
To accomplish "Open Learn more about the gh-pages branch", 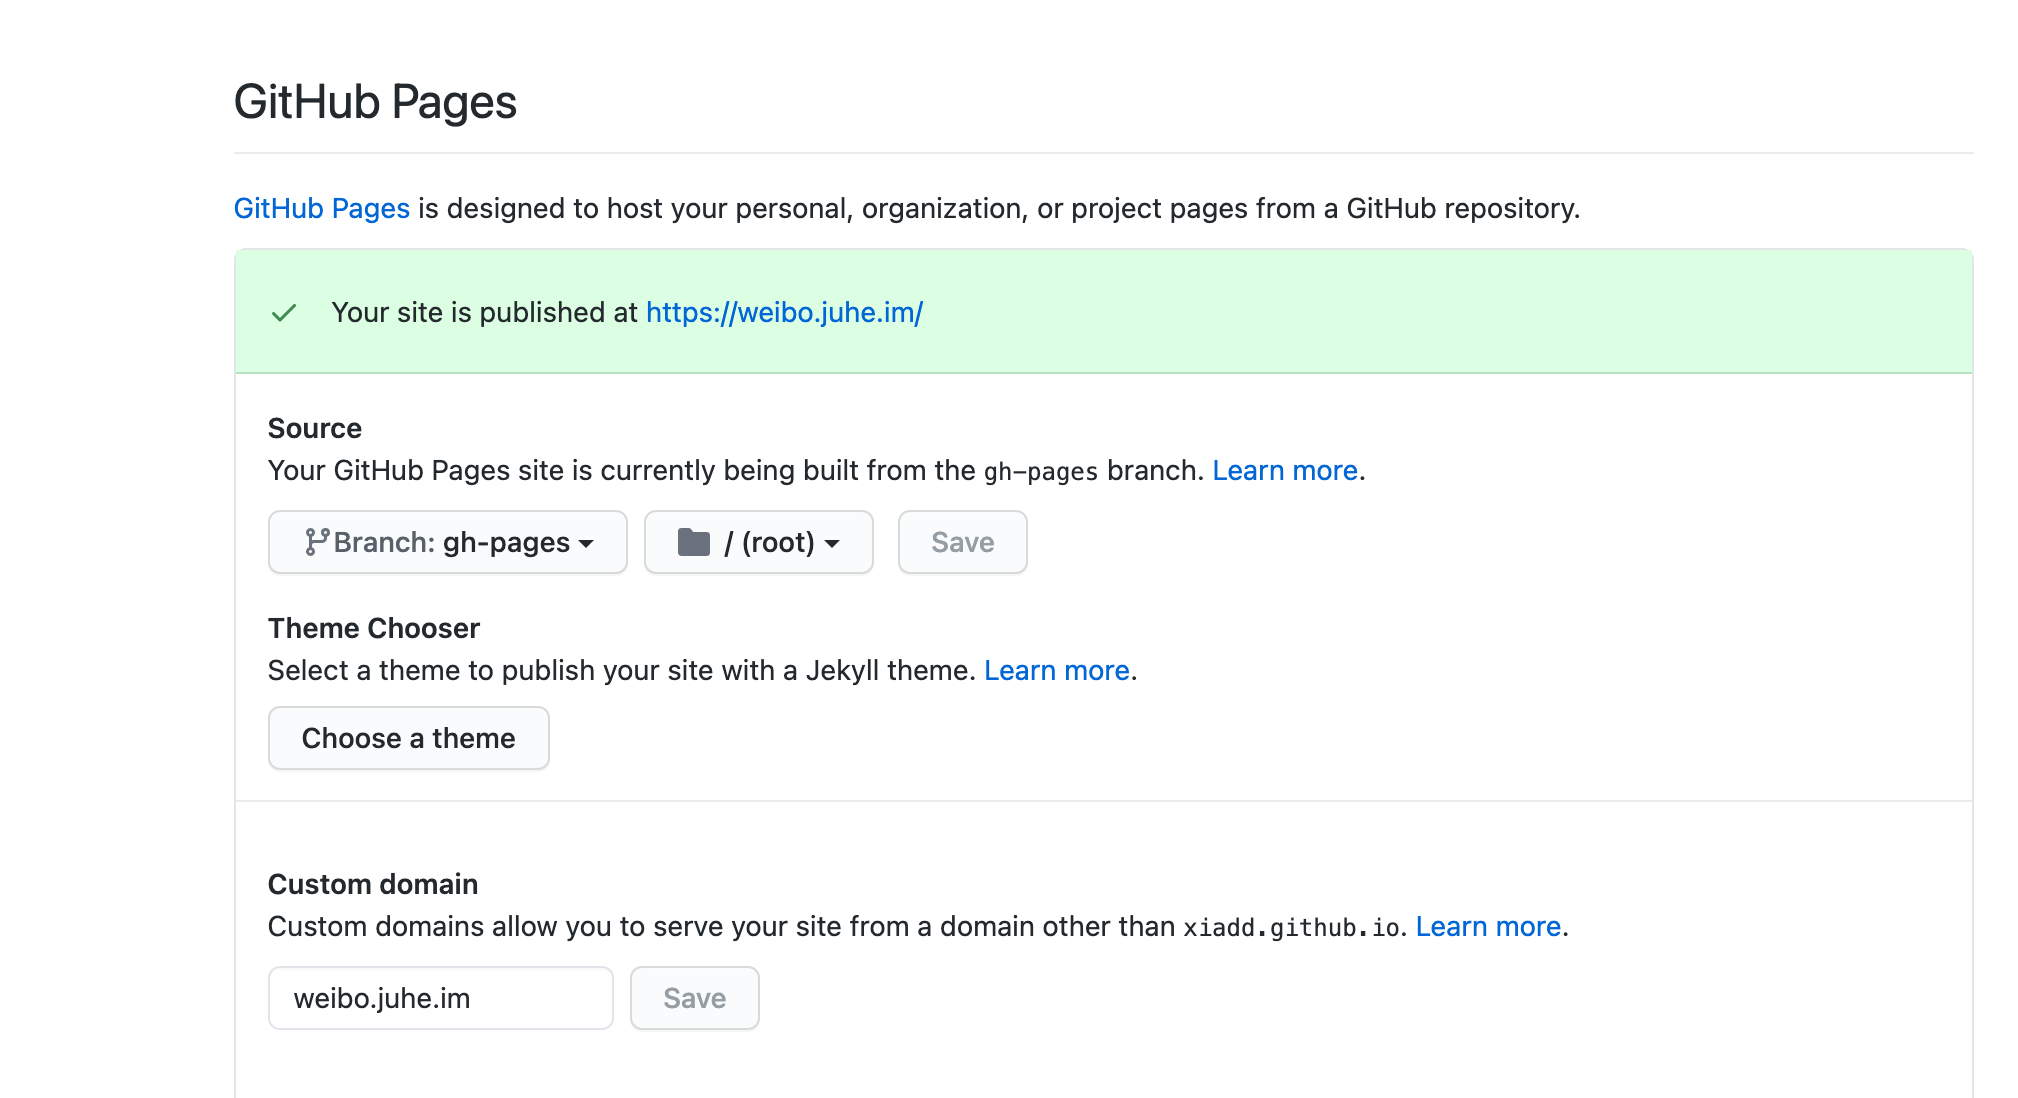I will (1284, 470).
